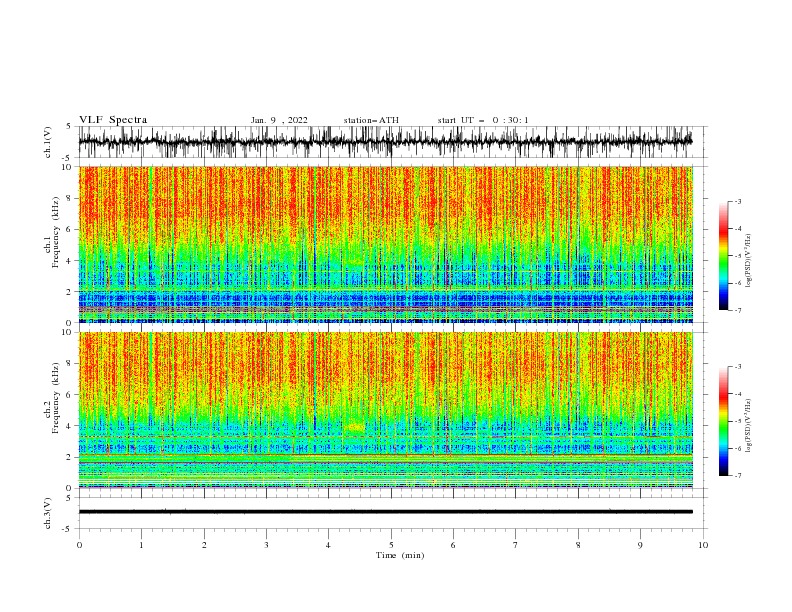Screen dimensions: 792x612
Task: Click the 'Time (min)' axis label
Action: 400,555
